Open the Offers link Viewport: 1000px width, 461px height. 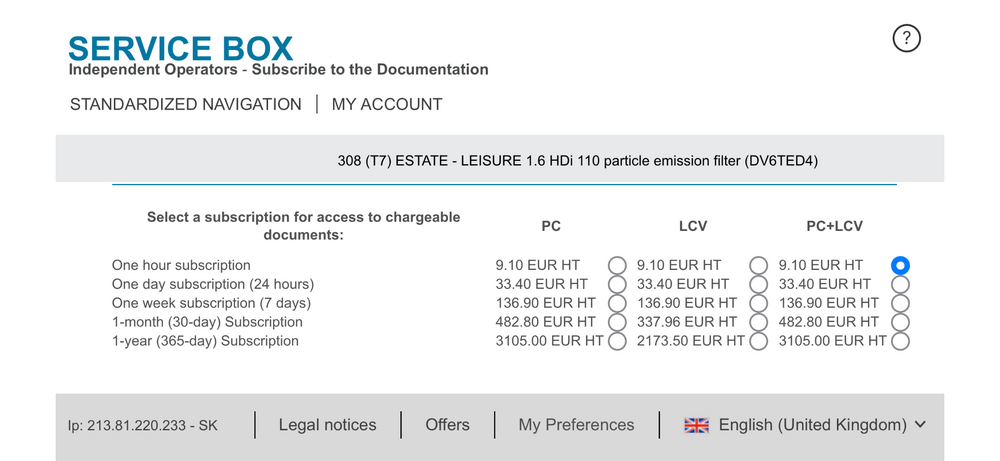coord(447,425)
